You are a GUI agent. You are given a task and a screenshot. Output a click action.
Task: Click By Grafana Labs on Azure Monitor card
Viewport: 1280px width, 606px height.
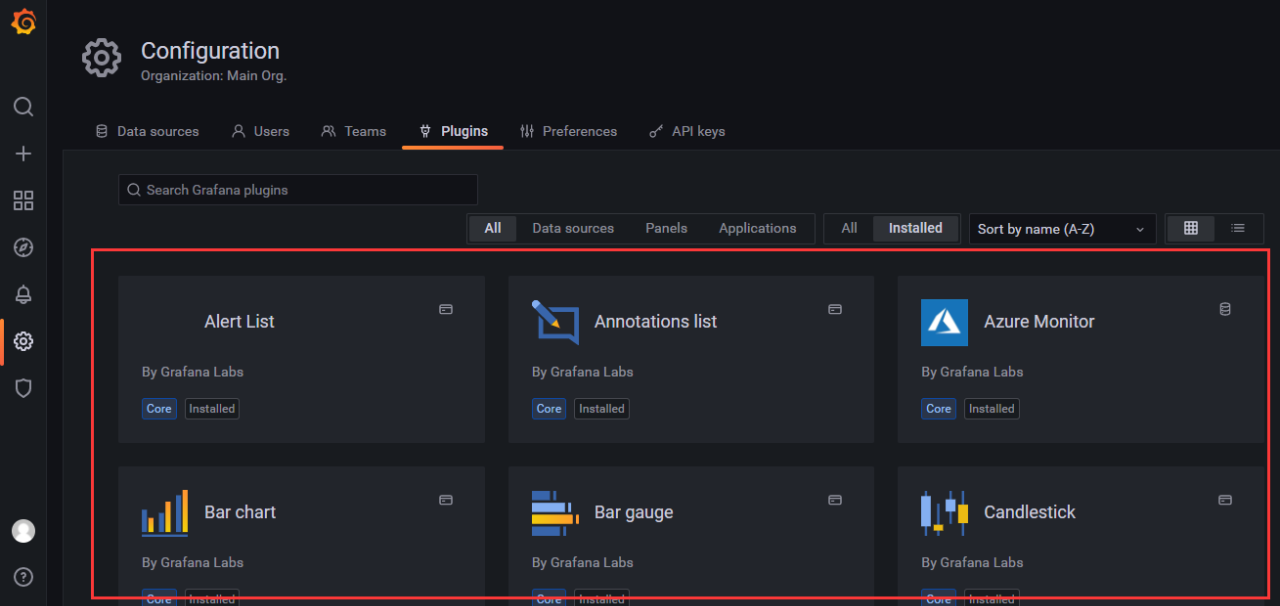click(x=972, y=371)
